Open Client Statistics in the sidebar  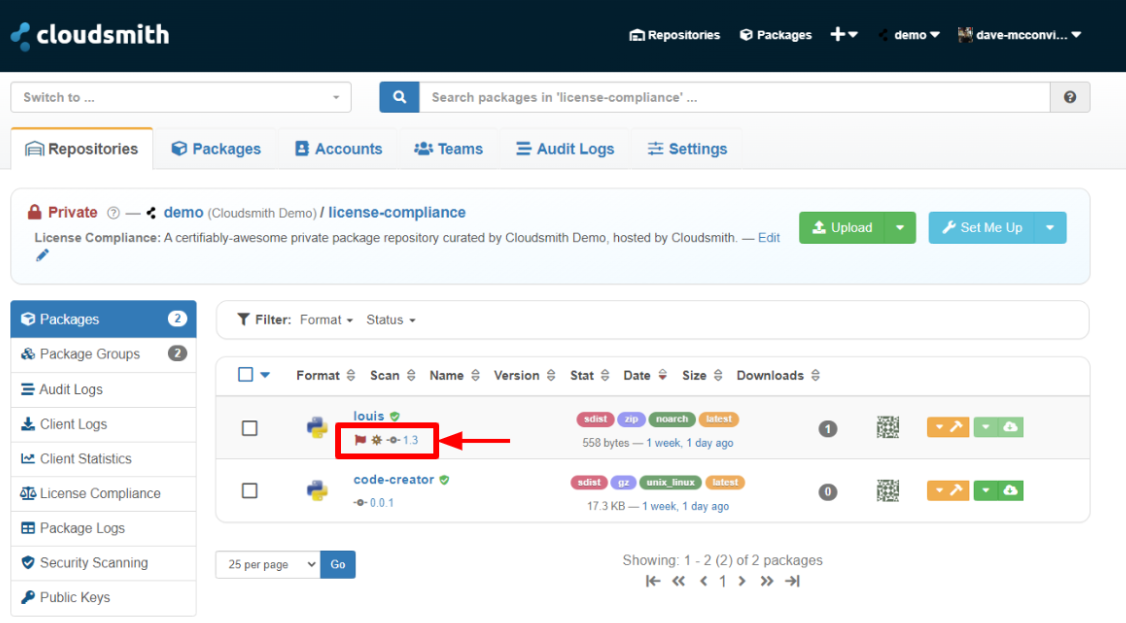[103, 459]
